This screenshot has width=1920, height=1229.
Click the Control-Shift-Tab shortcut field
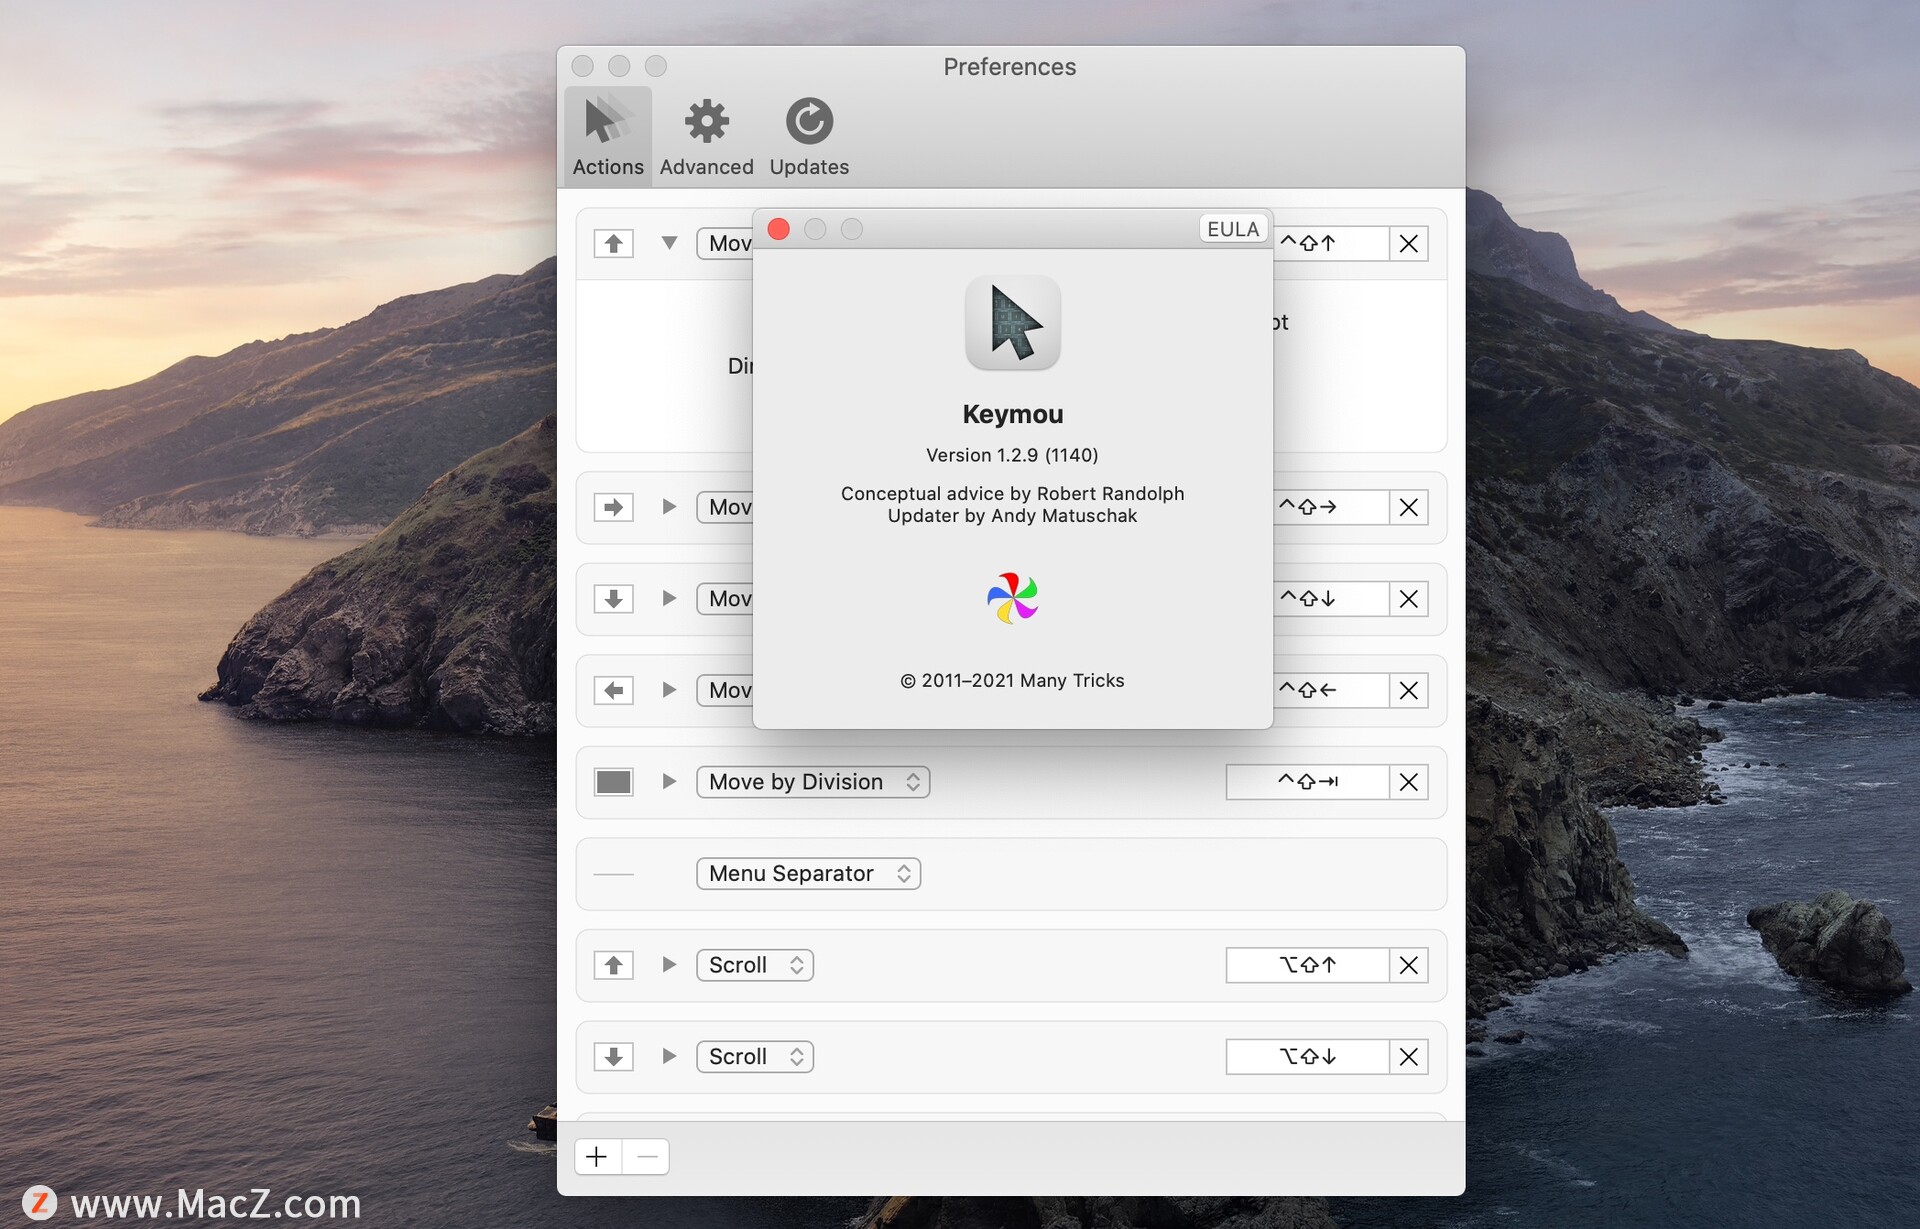(x=1307, y=782)
